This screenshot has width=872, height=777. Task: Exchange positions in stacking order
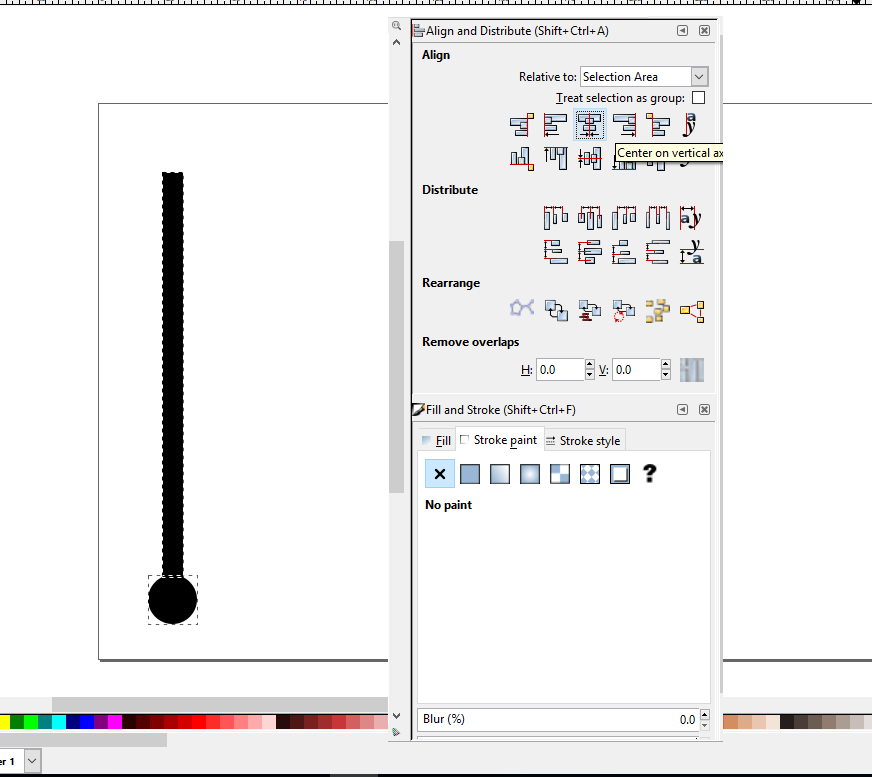coord(589,310)
